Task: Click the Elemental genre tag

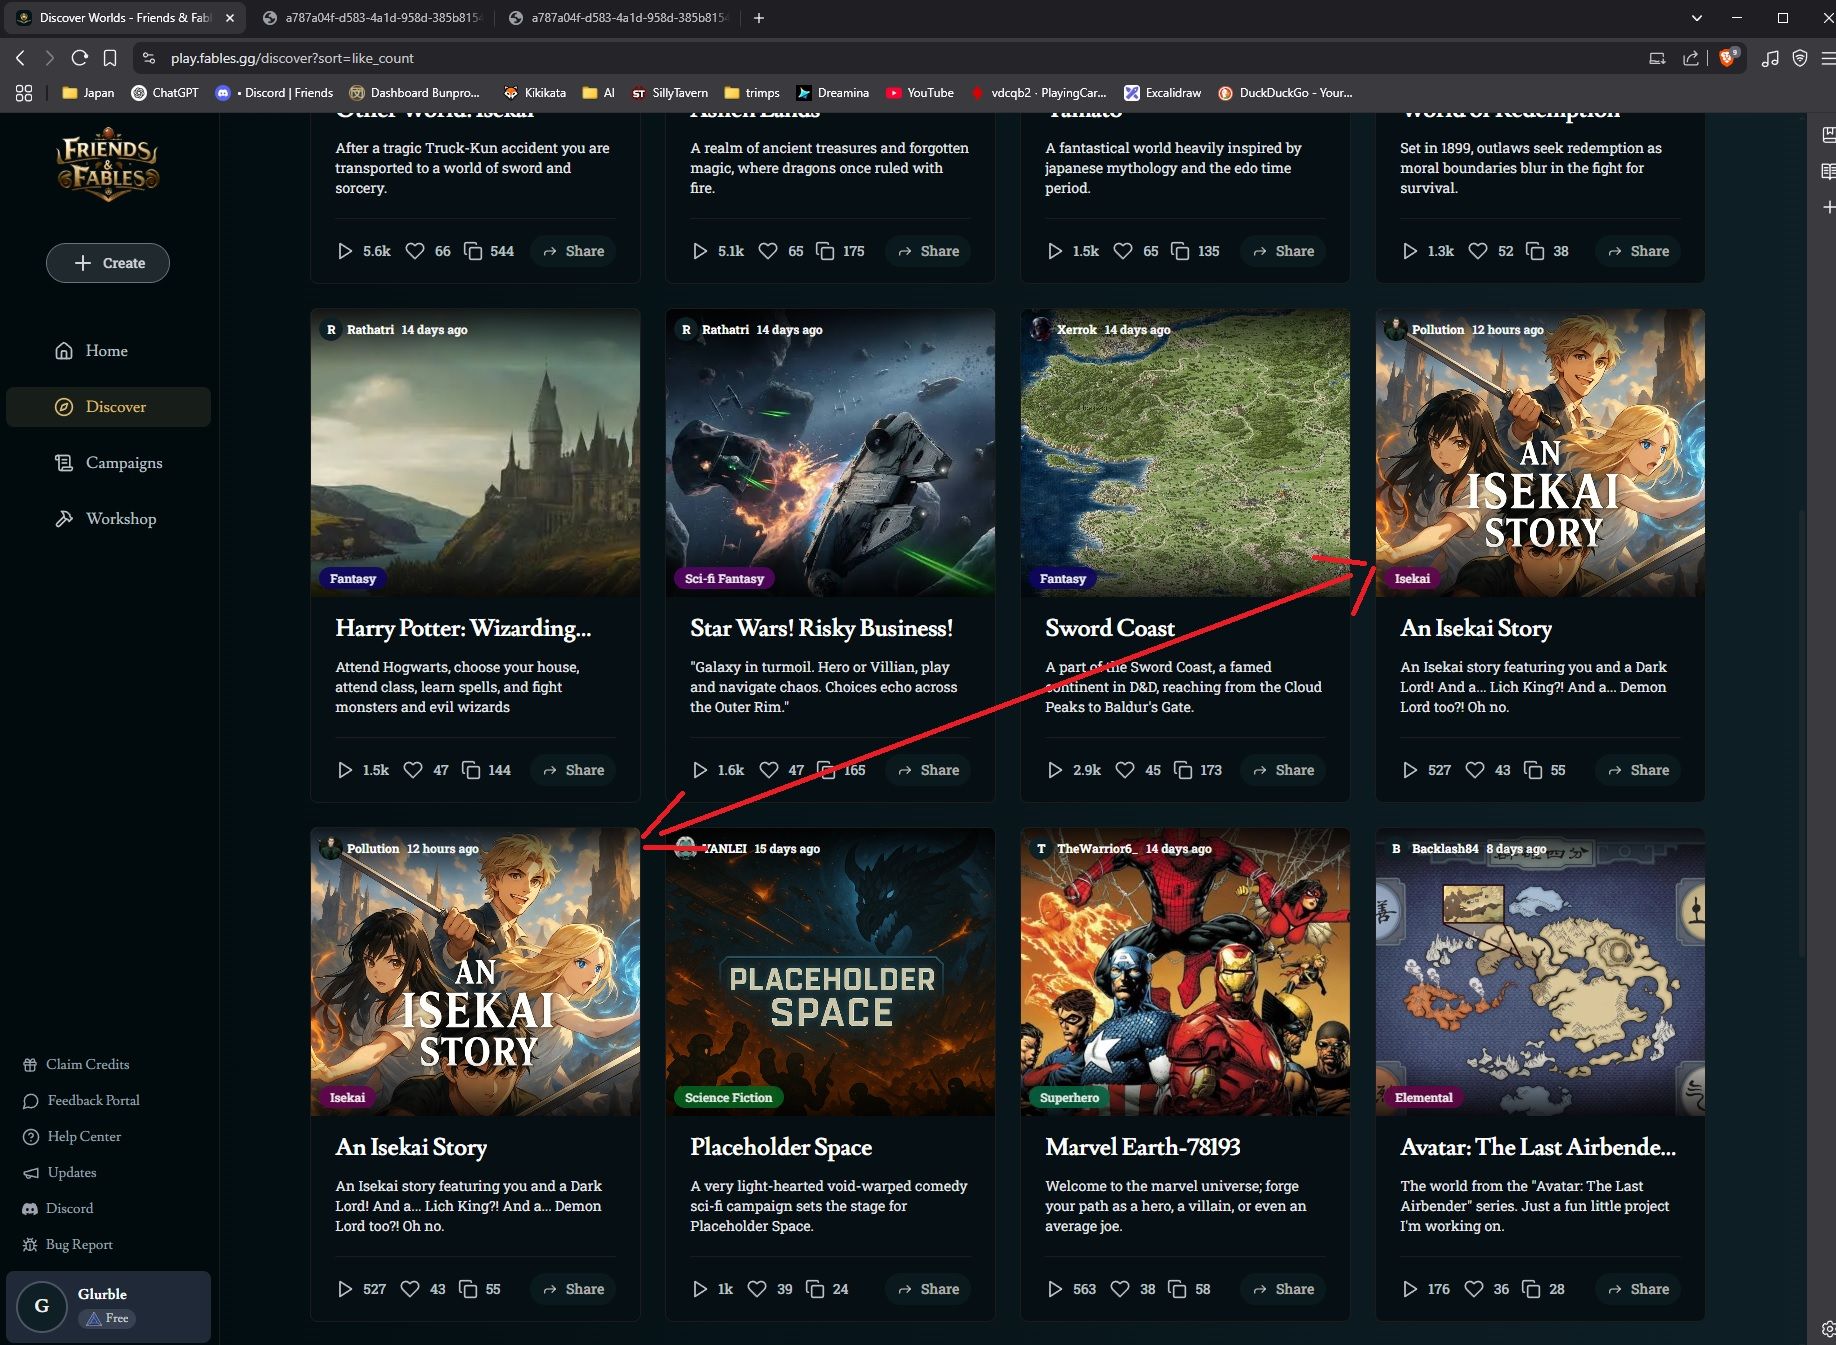Action: click(x=1423, y=1097)
